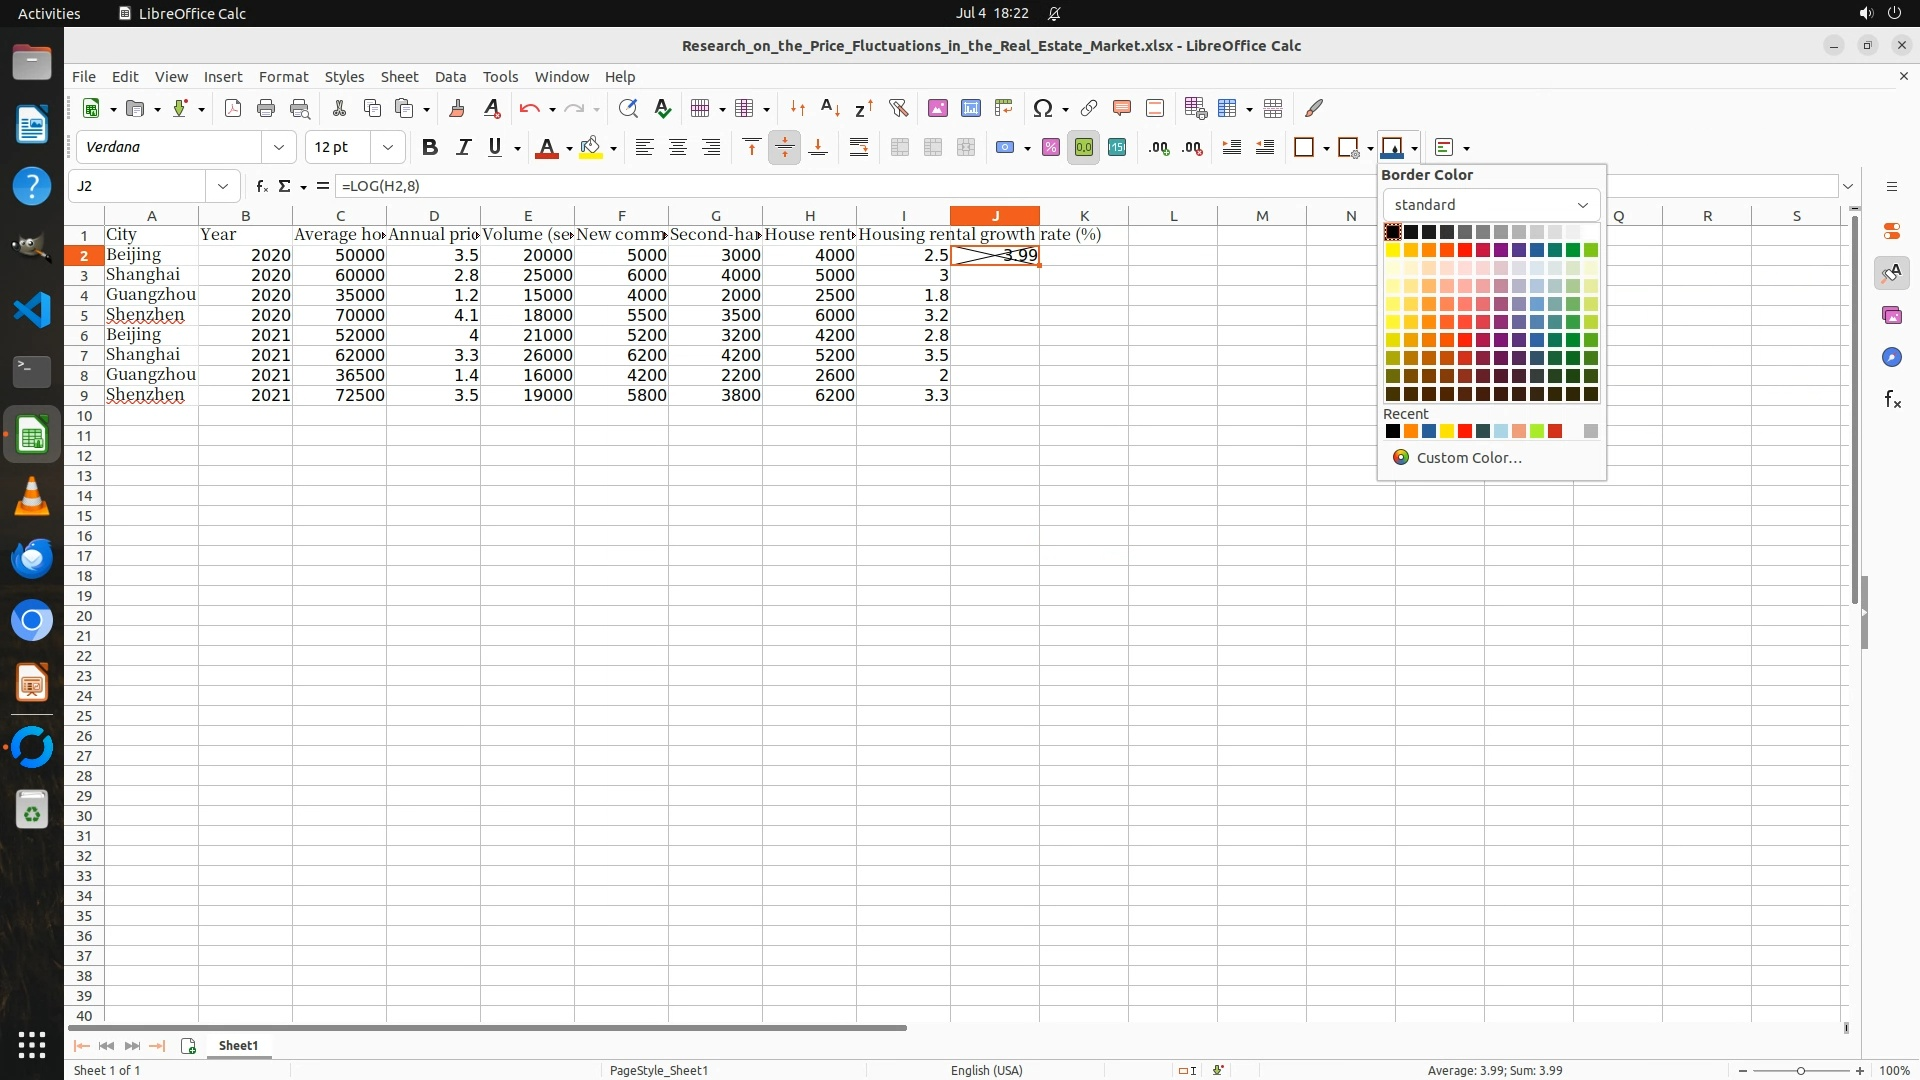Open the font size dropdown

pos(388,147)
